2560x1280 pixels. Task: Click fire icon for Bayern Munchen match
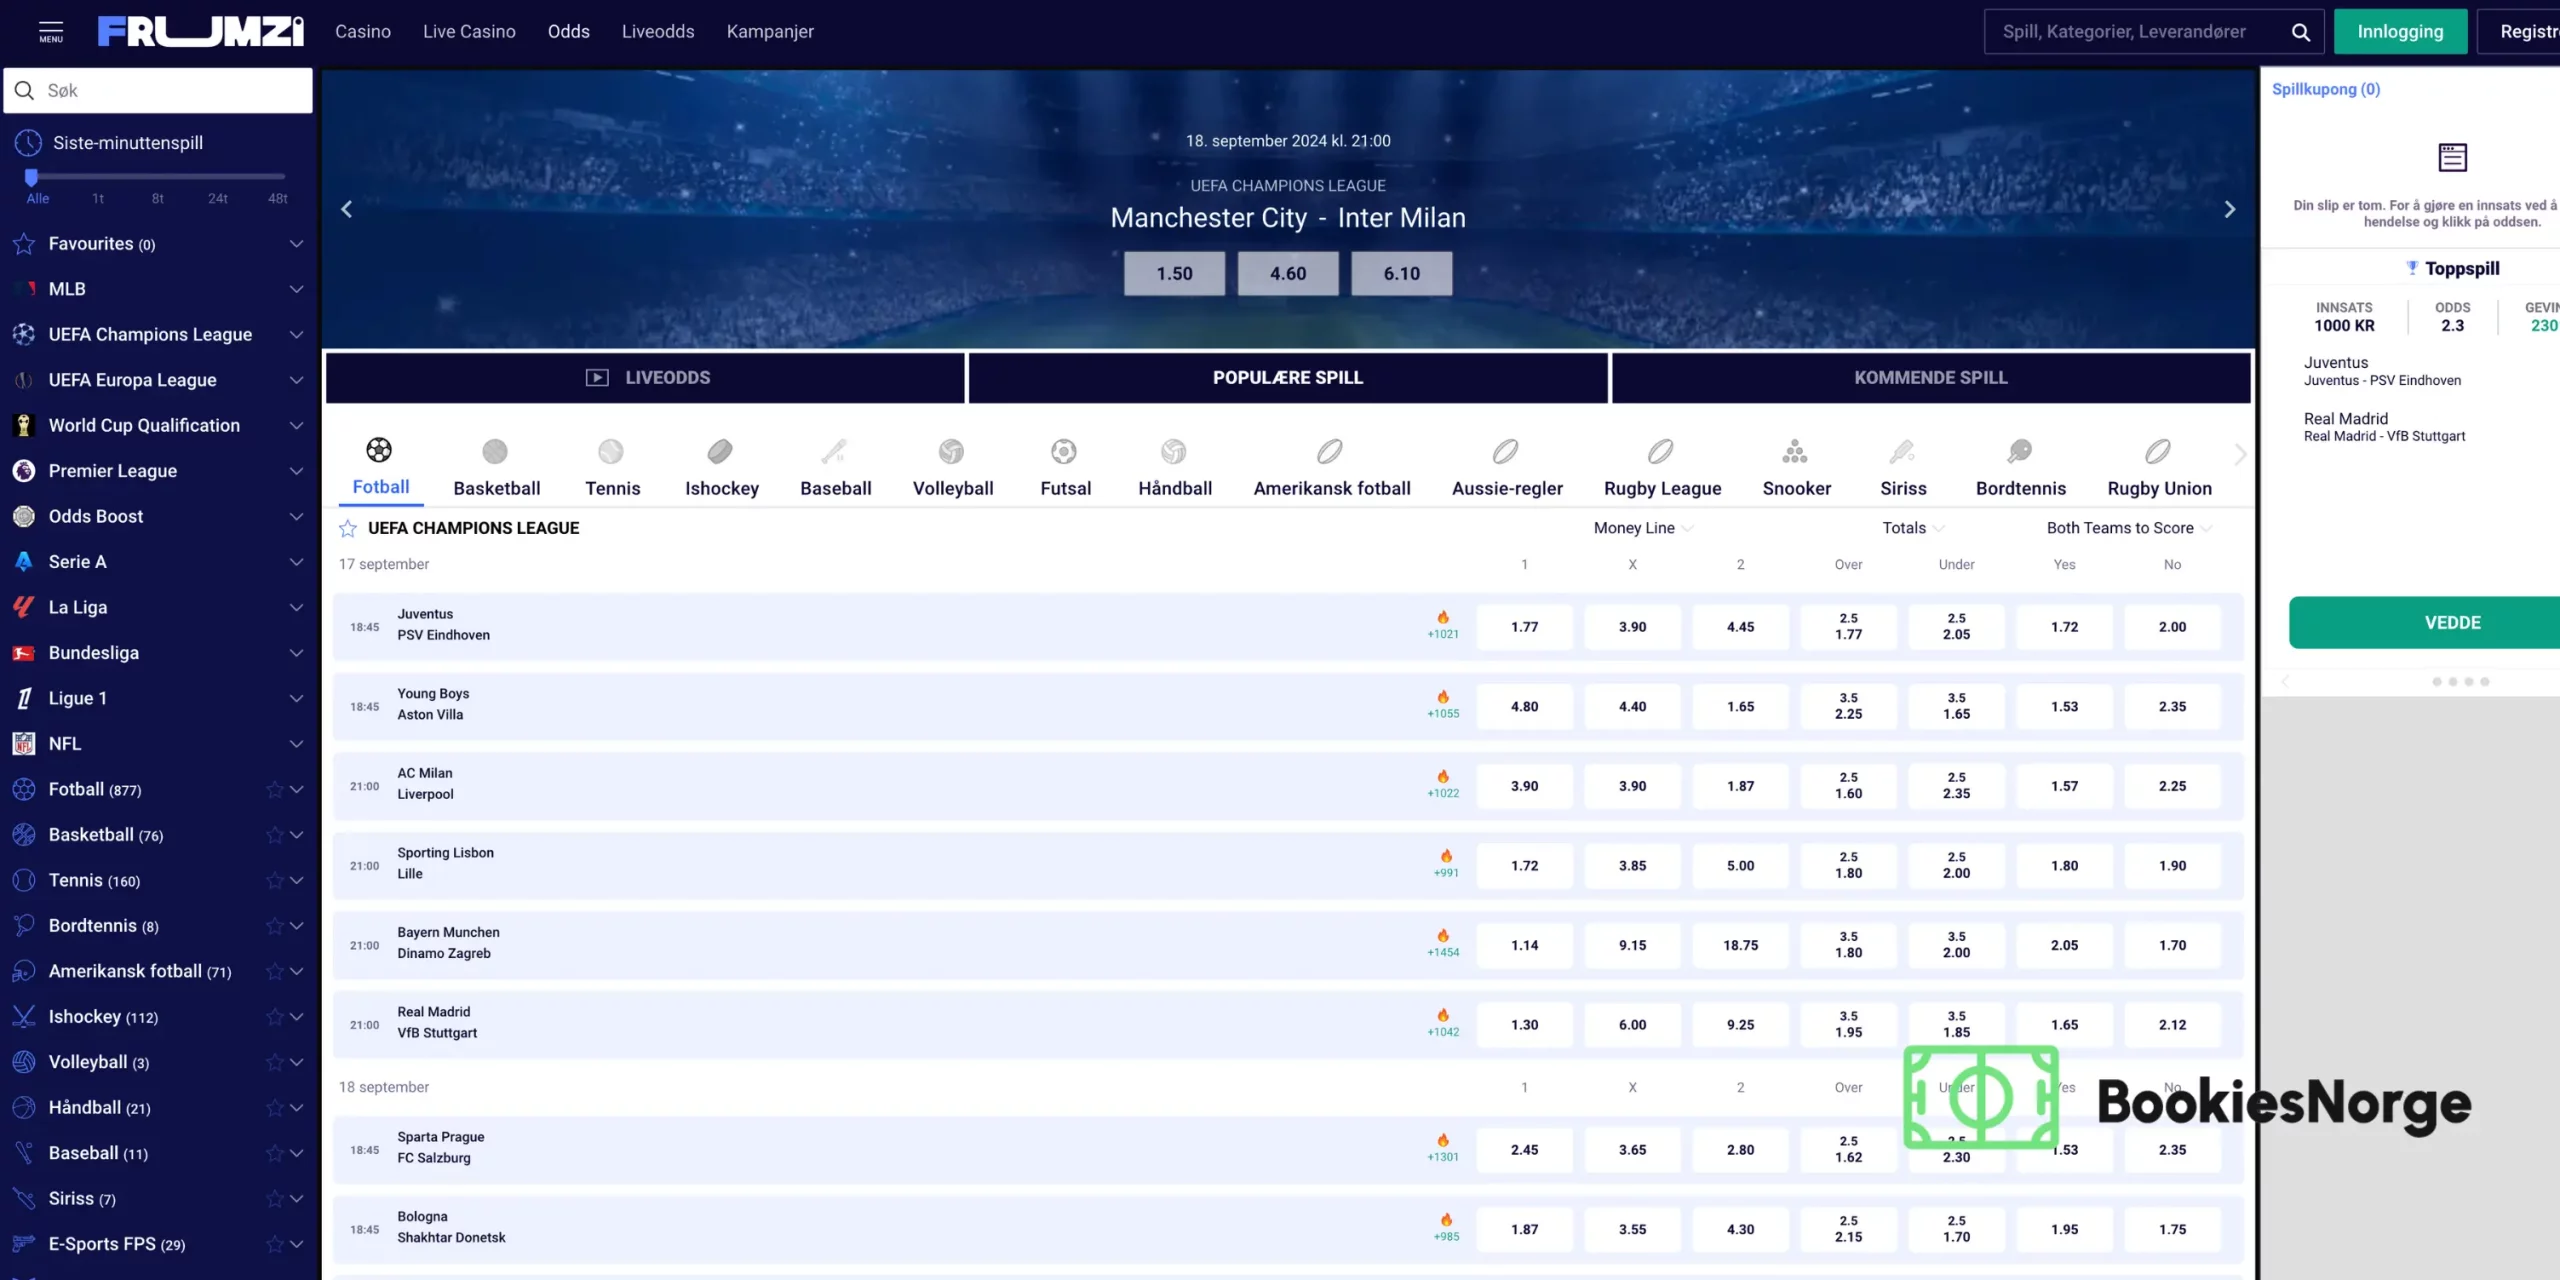click(1443, 935)
